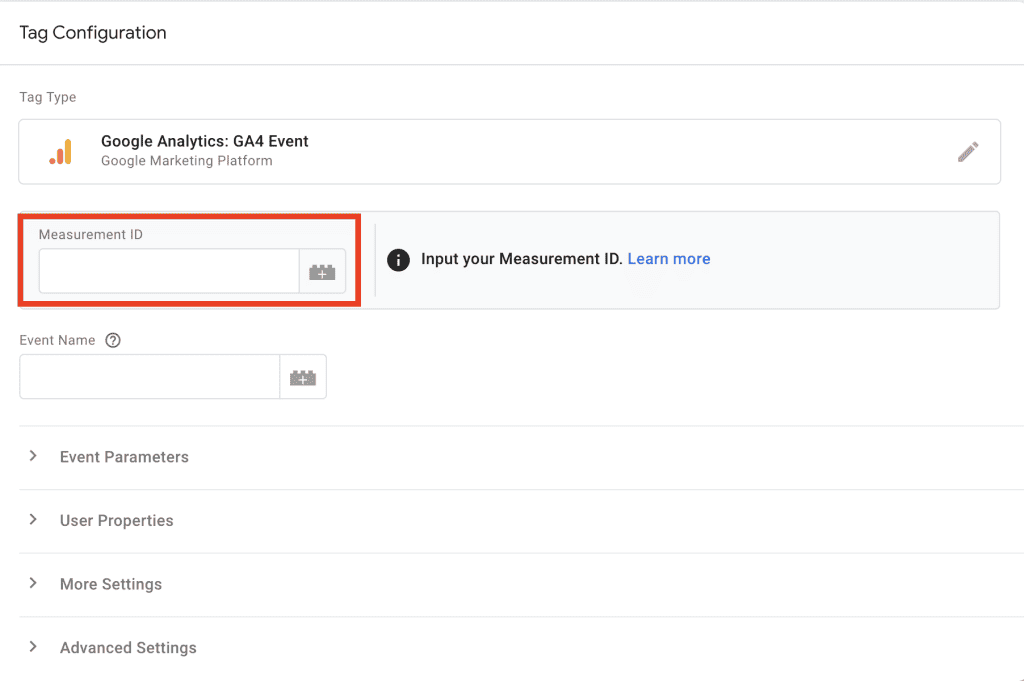Screen dimensions: 1024x681
Task: Expand the Event Parameters section
Action: coord(124,457)
